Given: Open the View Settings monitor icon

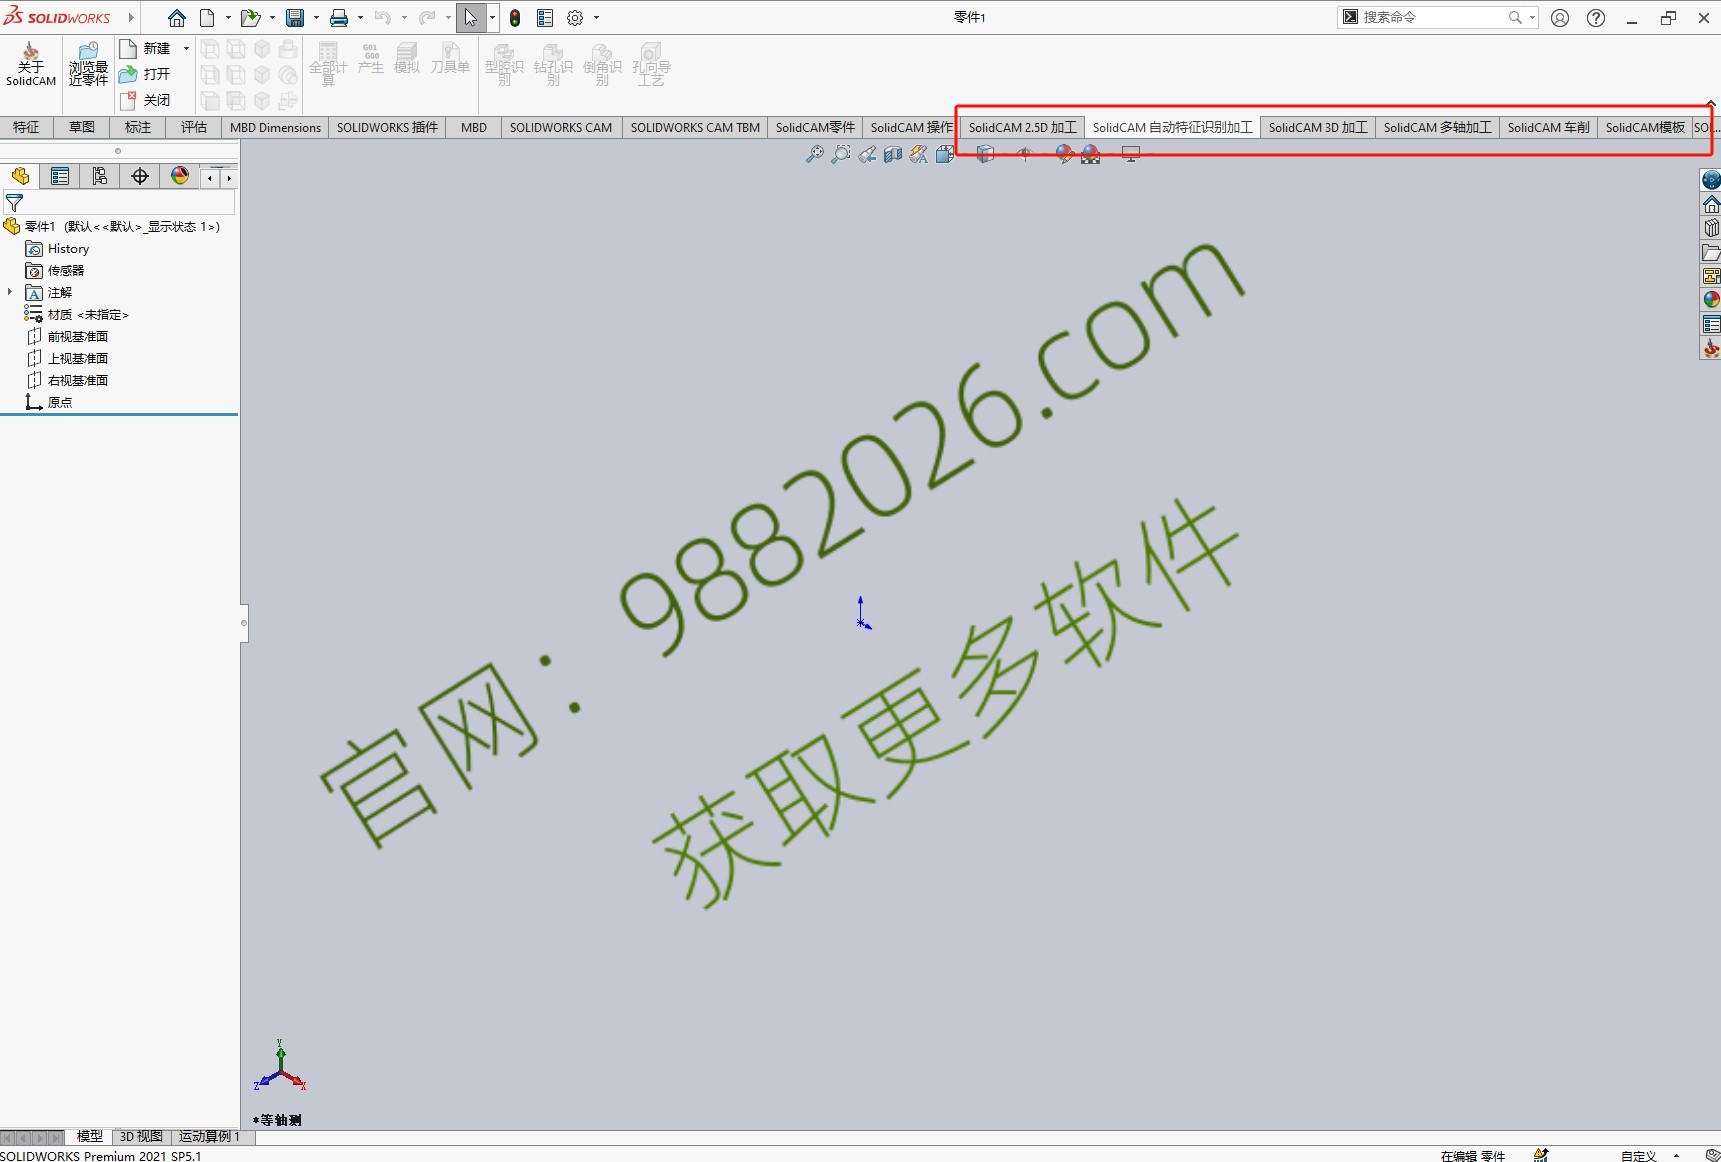Looking at the screenshot, I should pyautogui.click(x=1131, y=154).
